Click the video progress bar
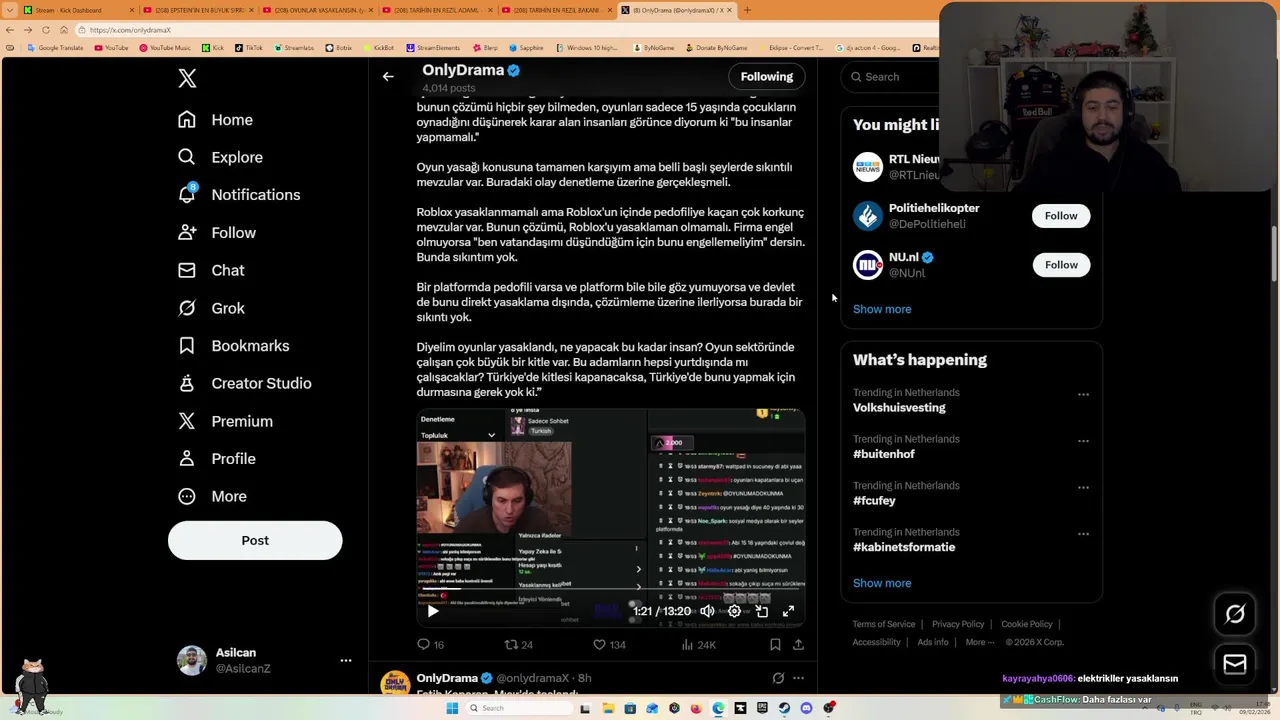Viewport: 1280px width, 720px height. pos(610,590)
